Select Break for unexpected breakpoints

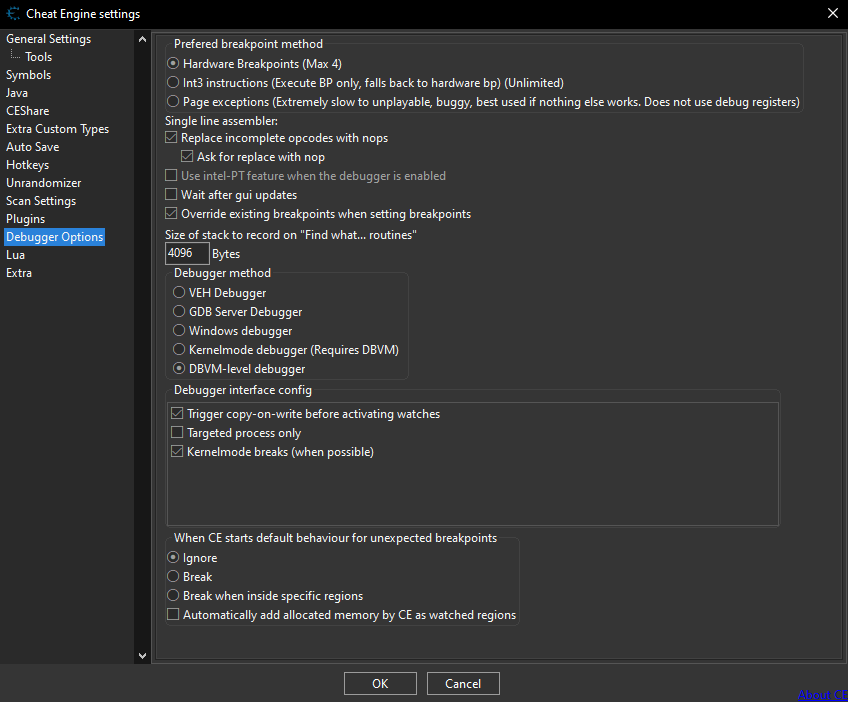pos(173,577)
